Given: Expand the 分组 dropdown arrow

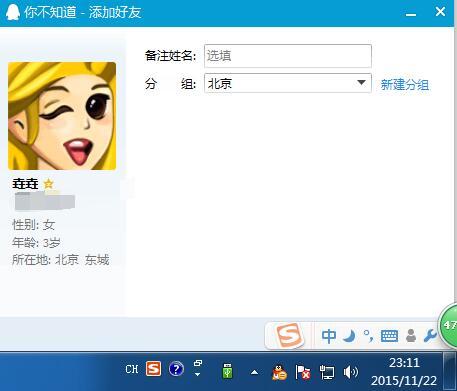Looking at the screenshot, I should (x=361, y=83).
